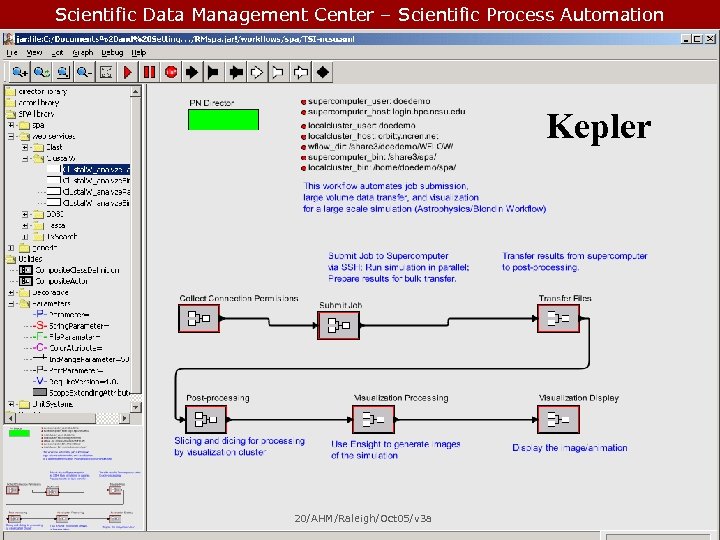Select the Visualization Display actor box
This screenshot has height=540, width=720.
coord(558,419)
